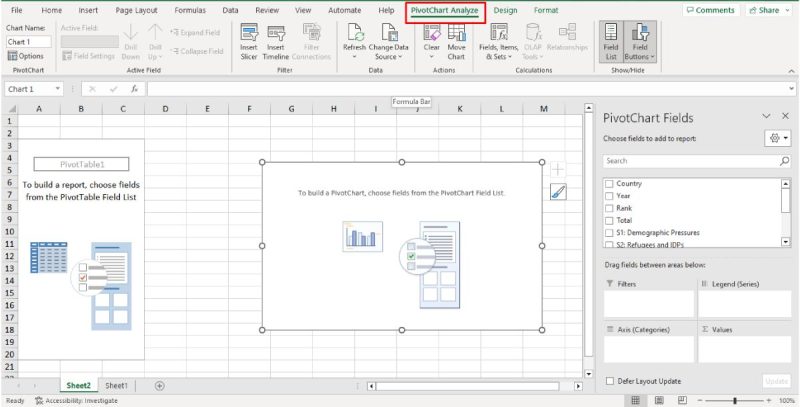This screenshot has height=407, width=800.
Task: Click the Share button
Action: (765, 10)
